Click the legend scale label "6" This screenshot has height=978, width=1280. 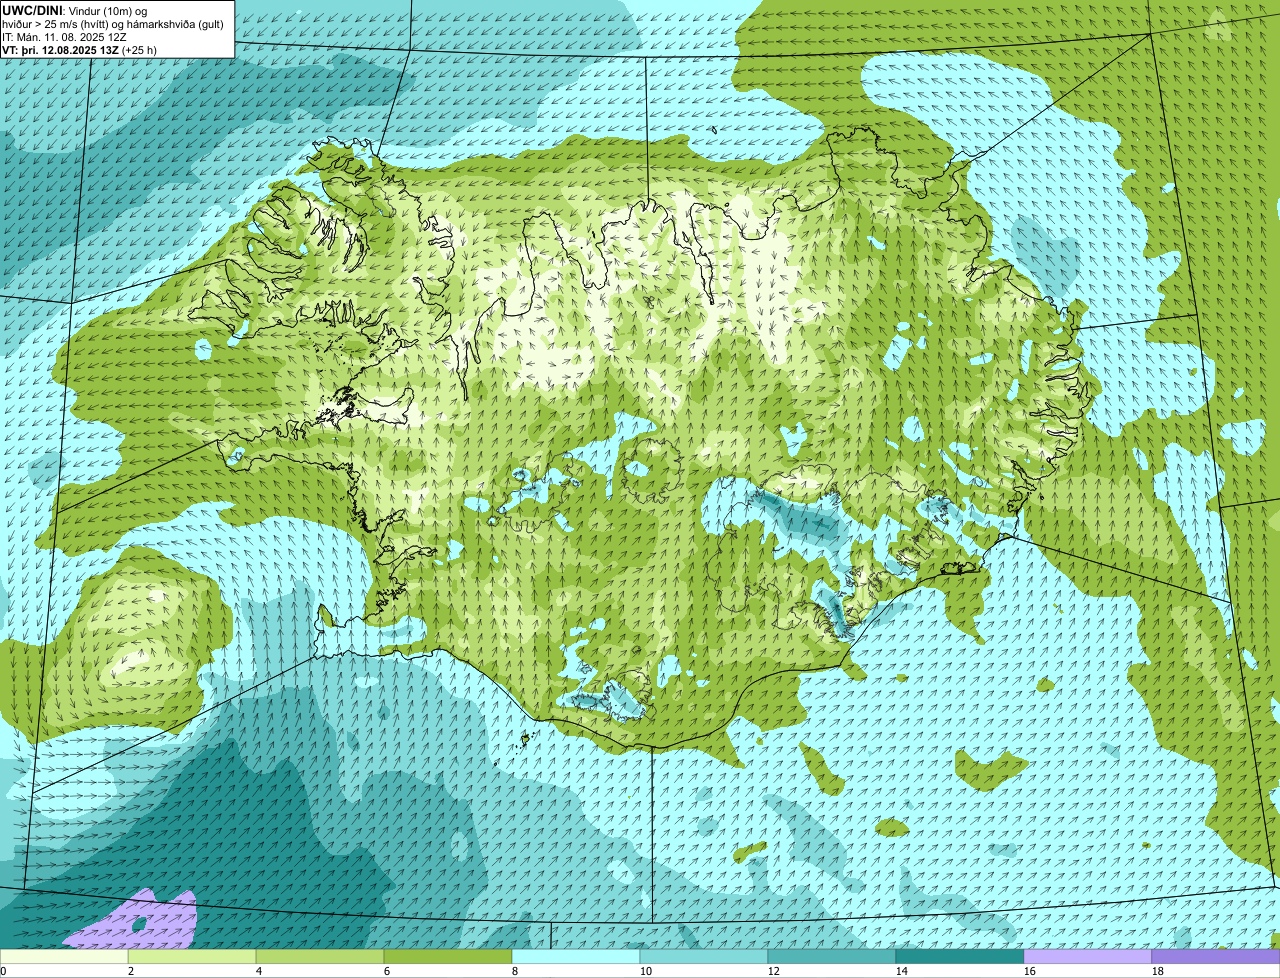tap(387, 971)
